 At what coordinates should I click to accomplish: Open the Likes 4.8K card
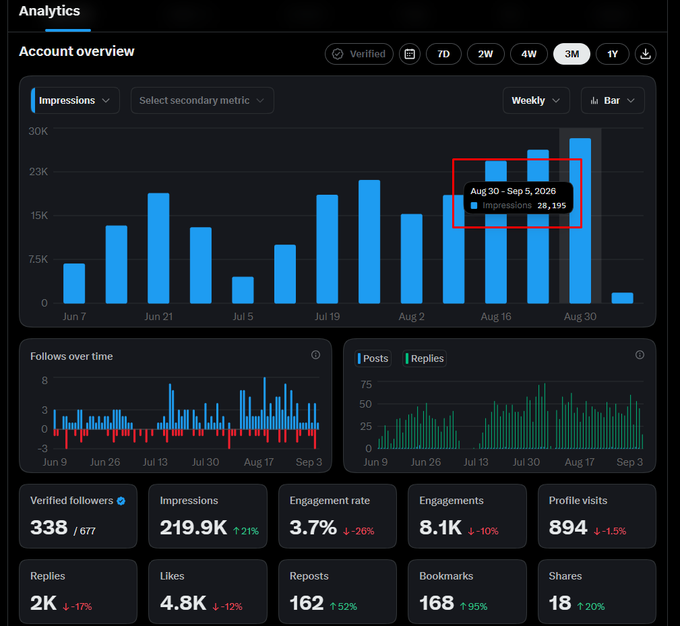click(x=208, y=591)
